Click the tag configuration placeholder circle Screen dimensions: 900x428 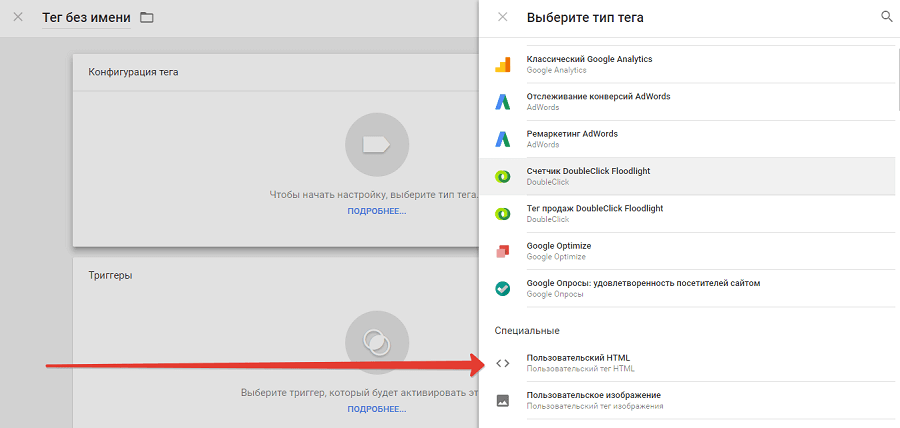point(376,145)
